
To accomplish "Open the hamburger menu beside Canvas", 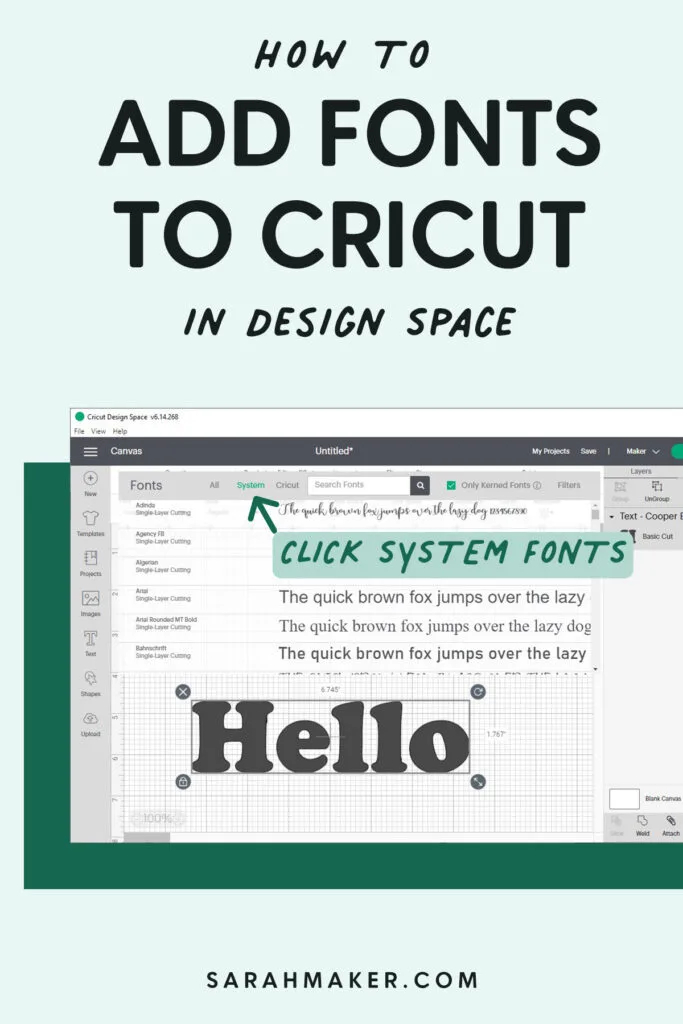I will [91, 451].
